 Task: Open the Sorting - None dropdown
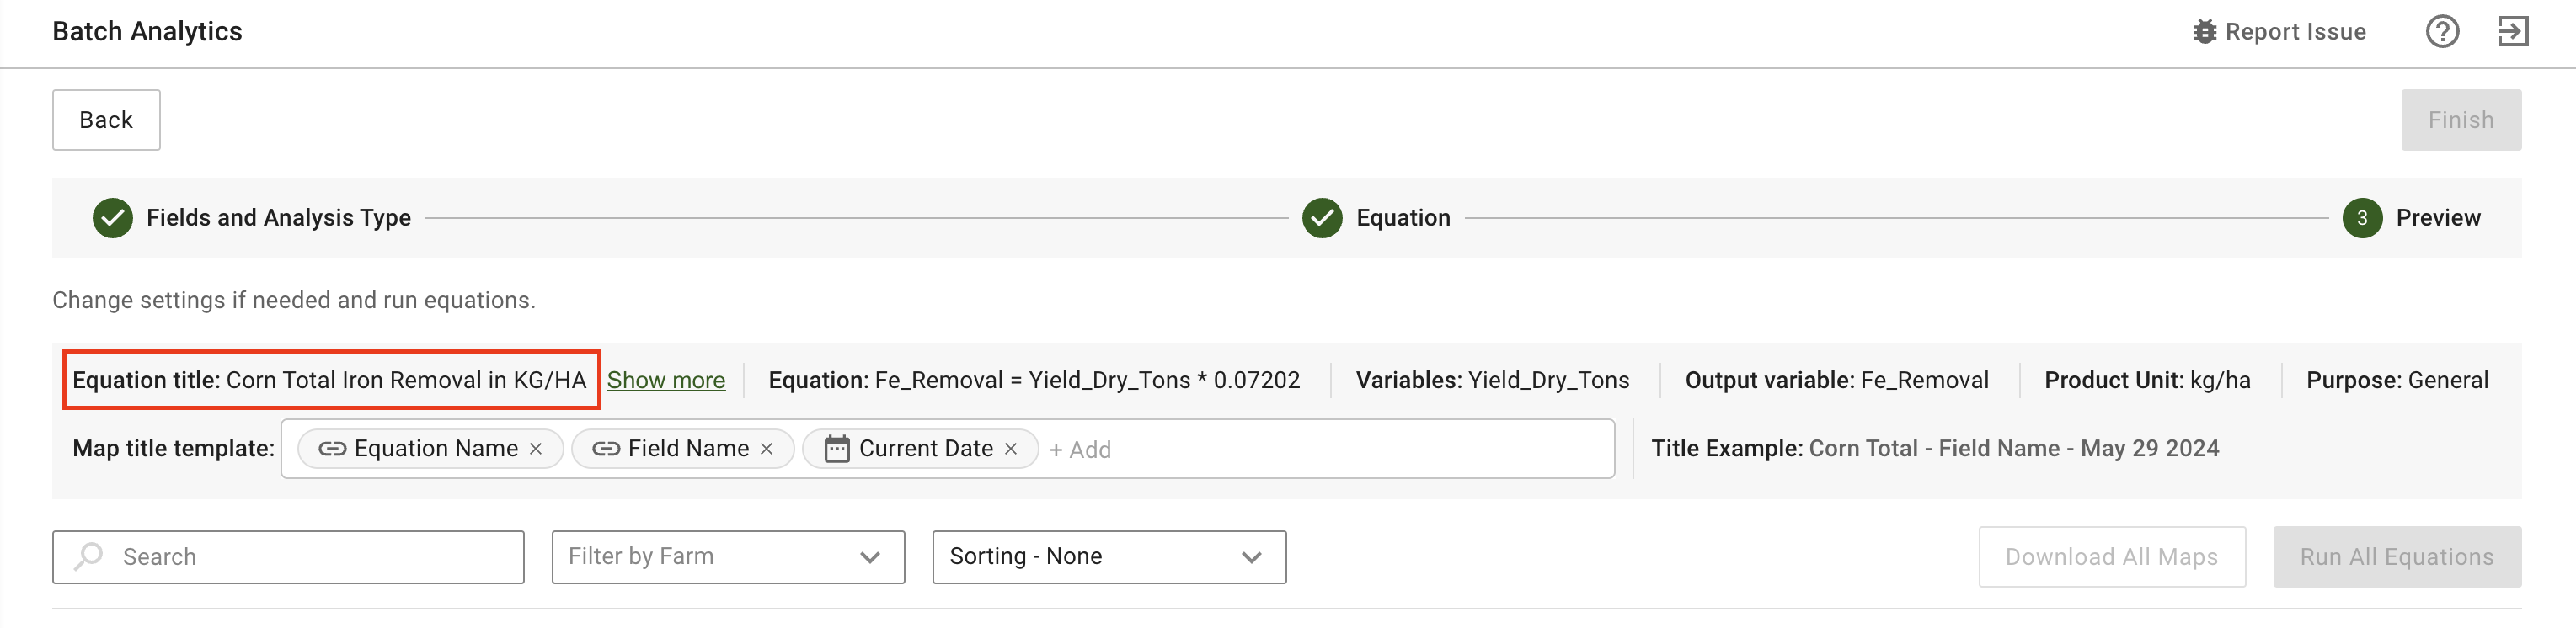click(1108, 557)
